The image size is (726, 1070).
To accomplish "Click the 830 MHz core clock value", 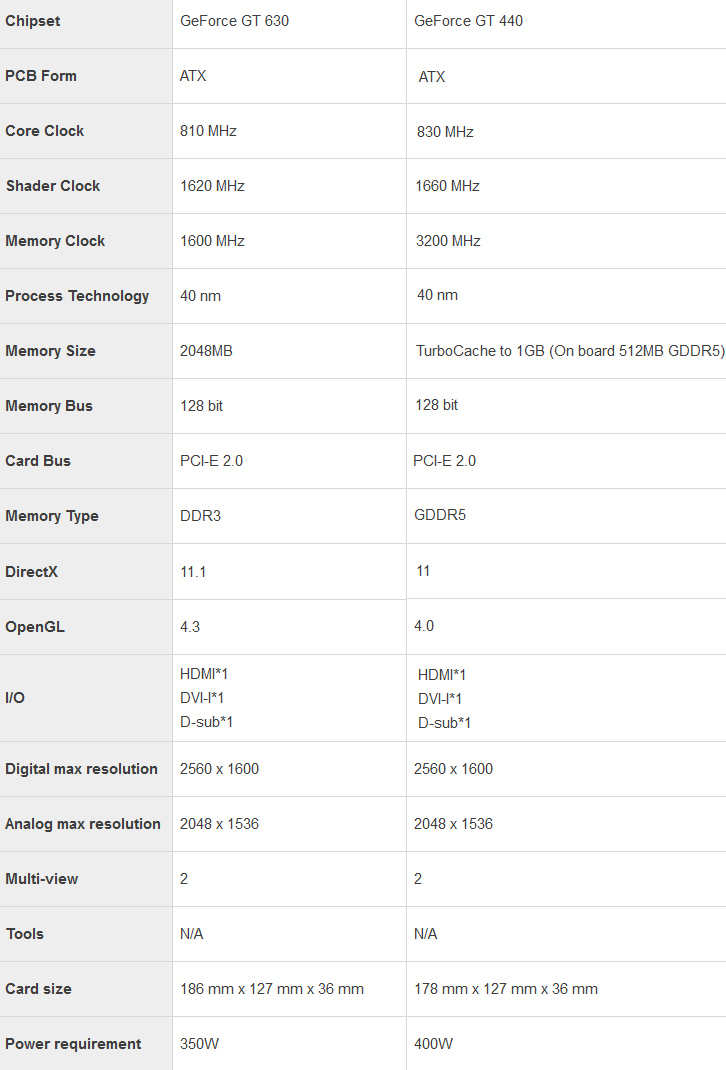I will tap(445, 132).
